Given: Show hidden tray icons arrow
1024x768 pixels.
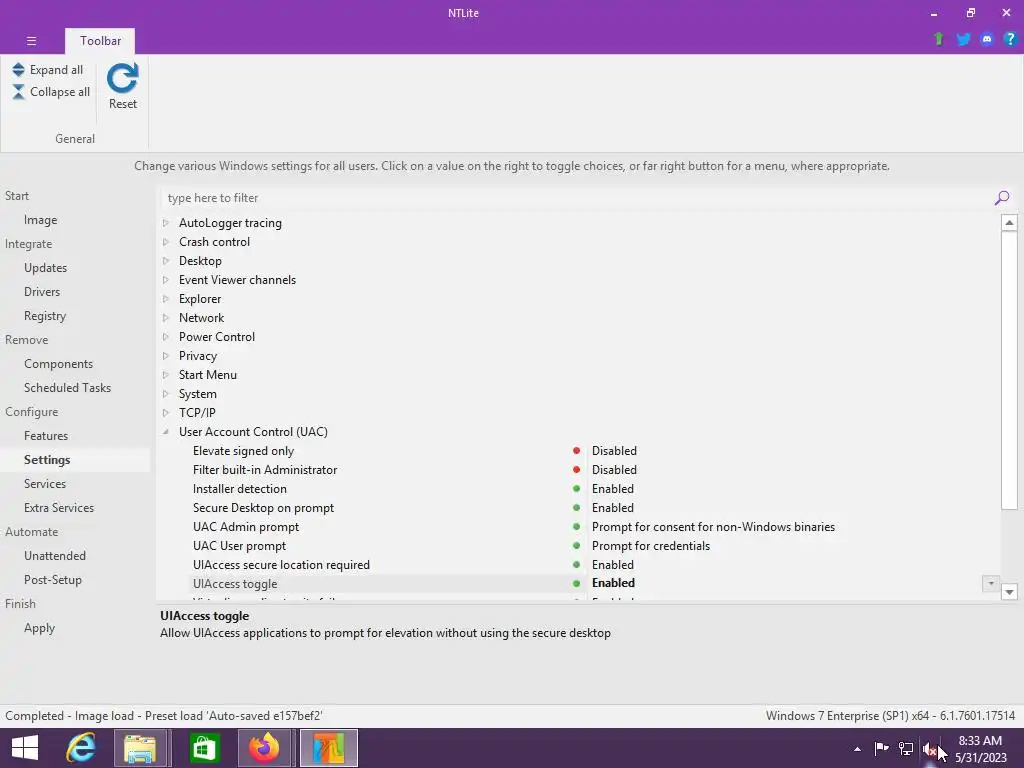Looking at the screenshot, I should pos(857,749).
